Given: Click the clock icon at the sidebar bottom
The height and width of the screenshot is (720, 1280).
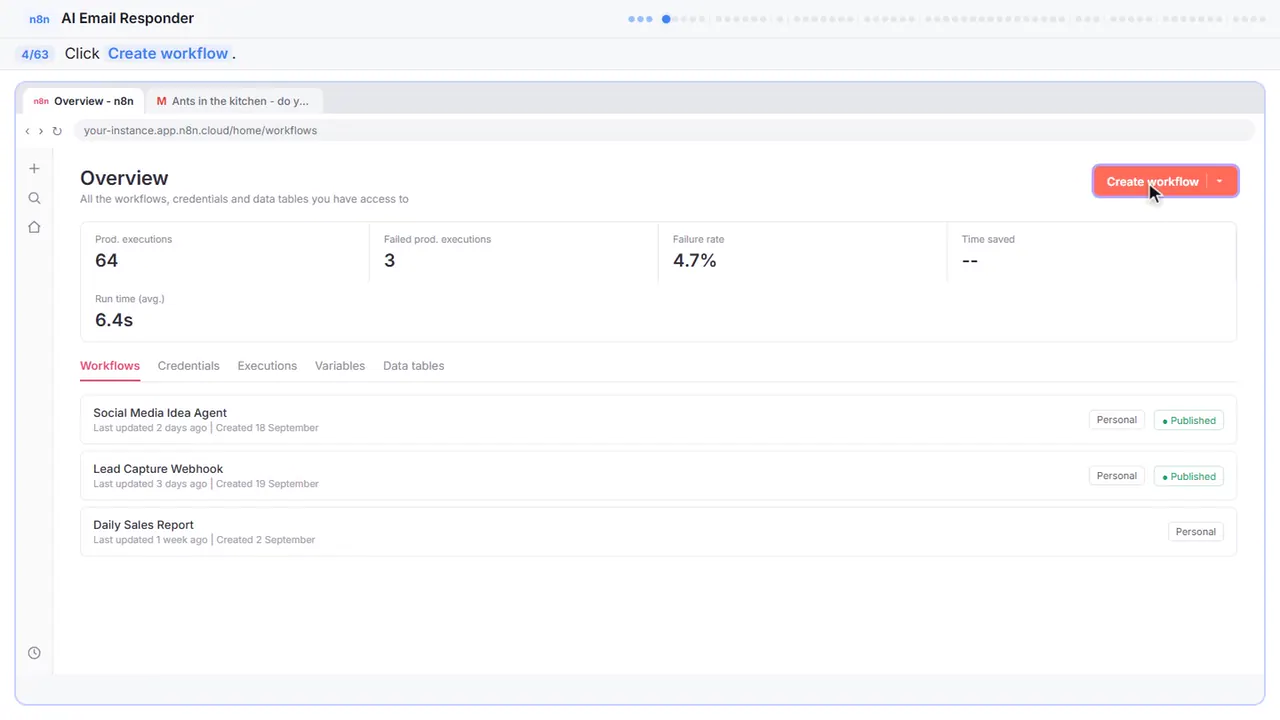Looking at the screenshot, I should 34,653.
